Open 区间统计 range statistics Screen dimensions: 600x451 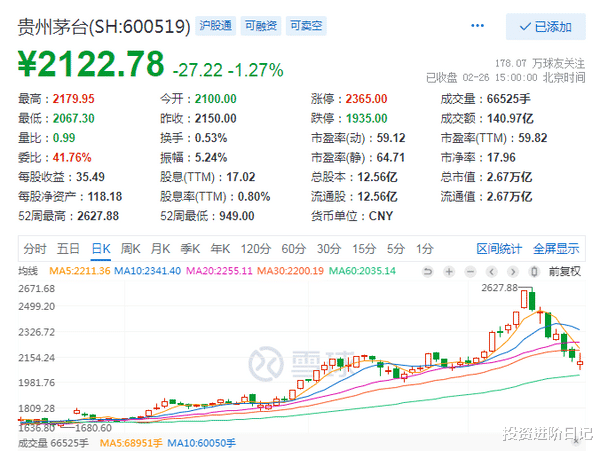coord(499,249)
